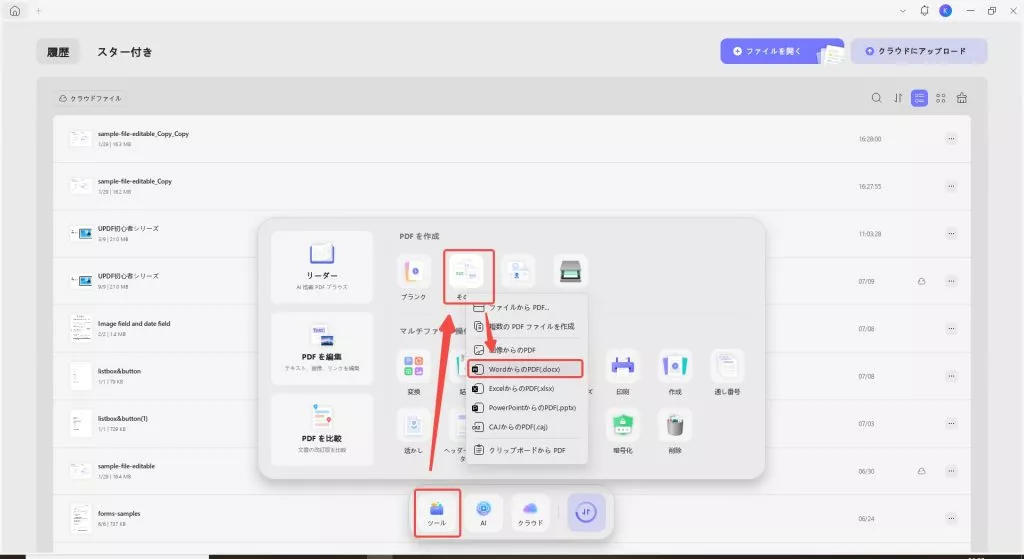Open more options for sample-file-editable_Copy_Copy
This screenshot has height=559, width=1024.
951,138
